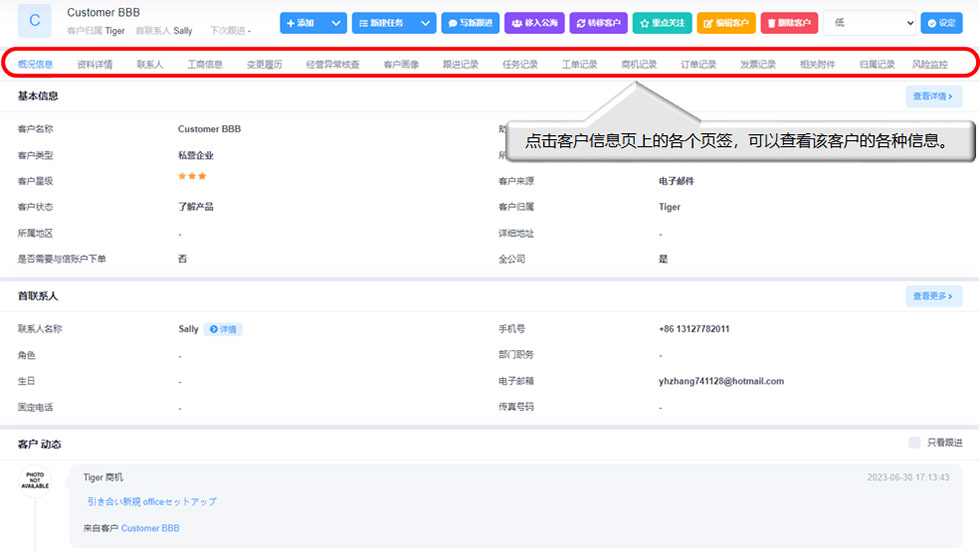Click the red 删除客户 button
This screenshot has width=980, height=553.
click(789, 23)
